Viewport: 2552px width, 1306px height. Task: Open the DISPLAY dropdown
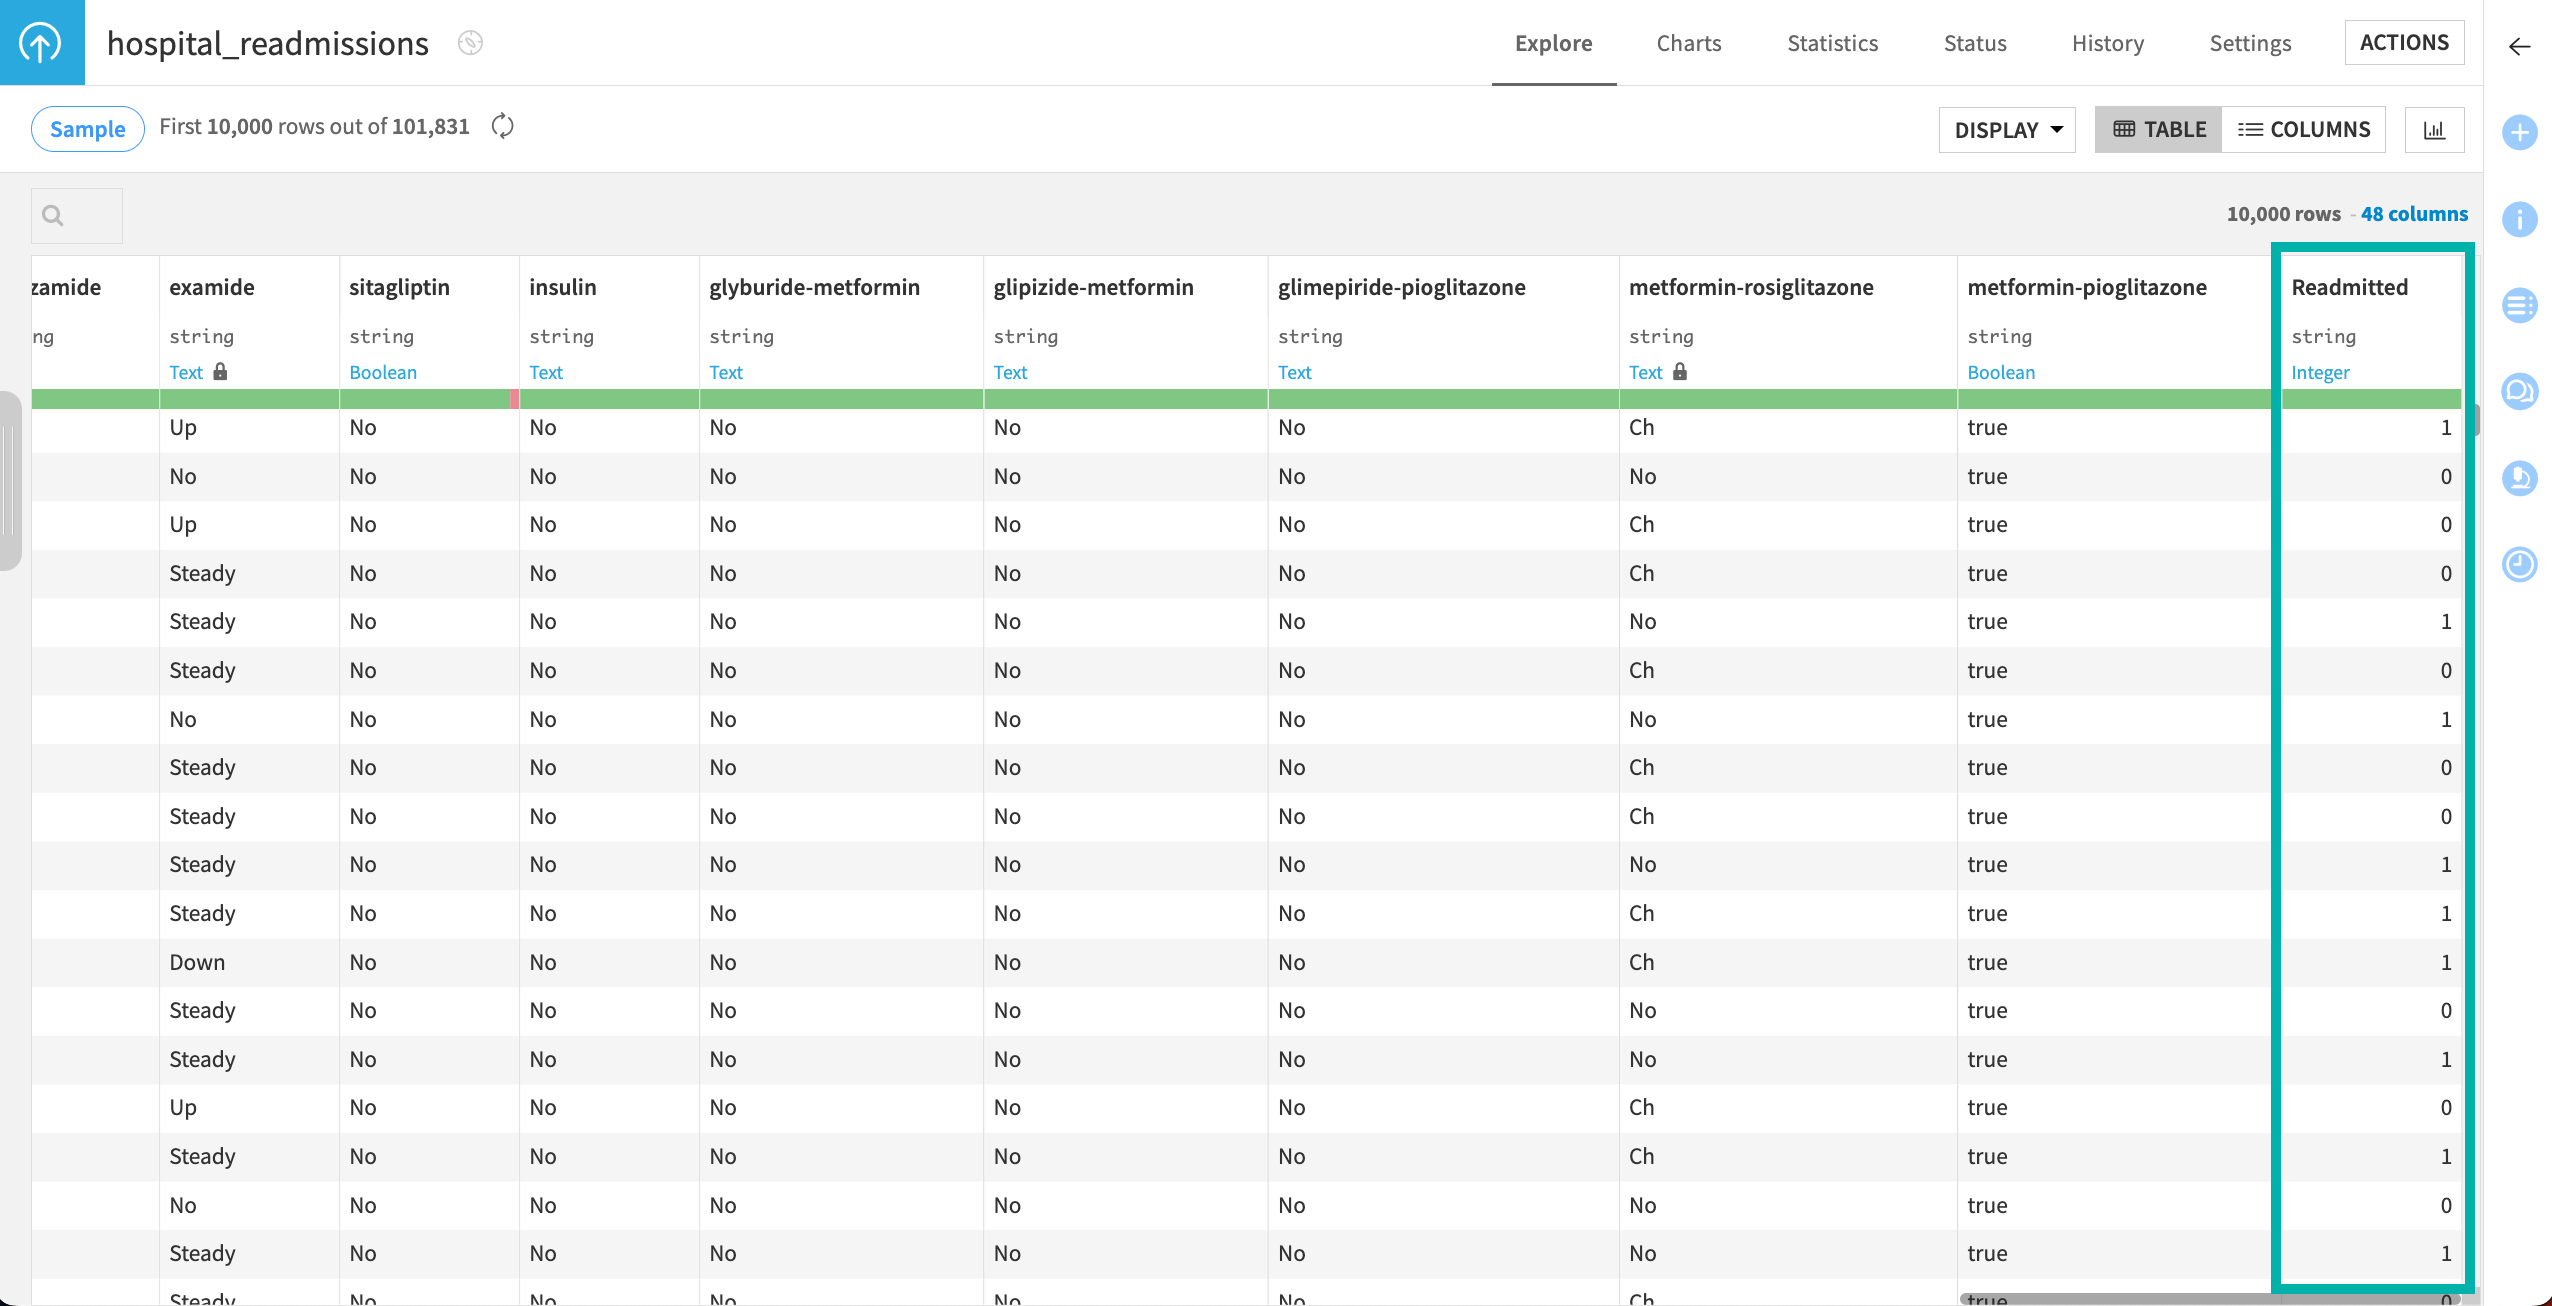[2007, 129]
